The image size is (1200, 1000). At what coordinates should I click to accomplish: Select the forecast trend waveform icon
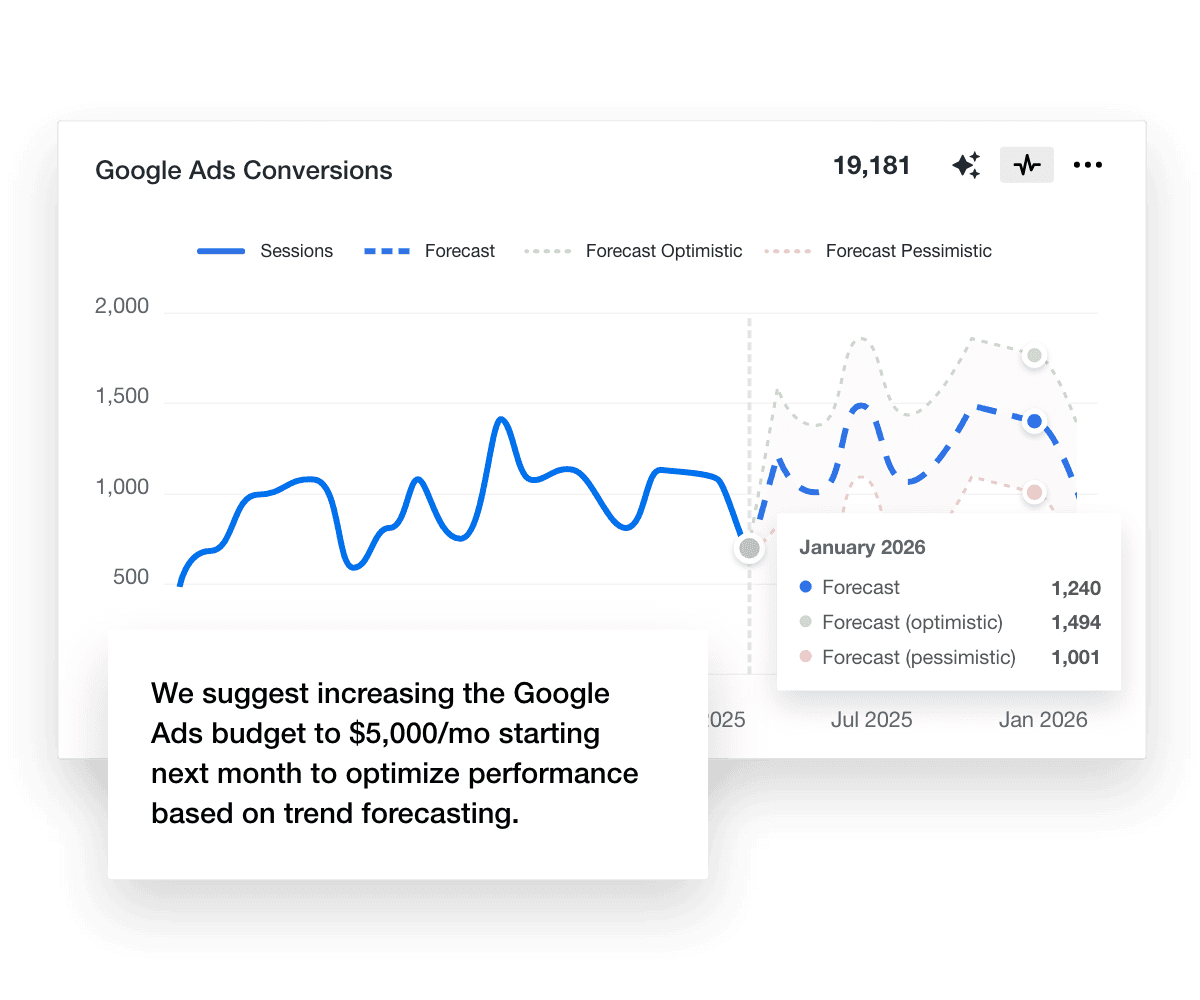coord(1027,165)
